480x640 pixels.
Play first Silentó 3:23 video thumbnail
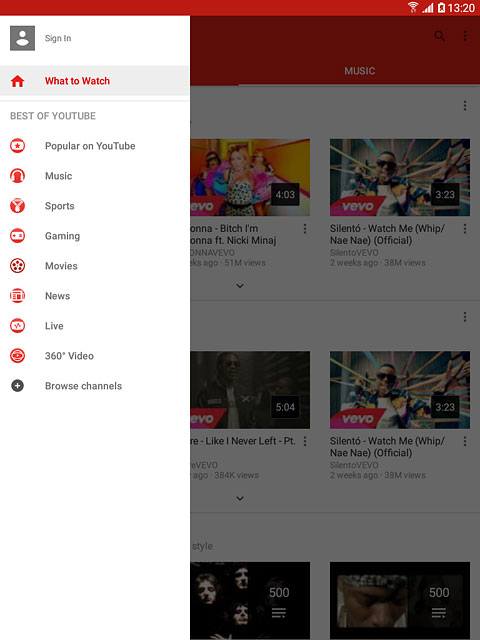tap(400, 177)
